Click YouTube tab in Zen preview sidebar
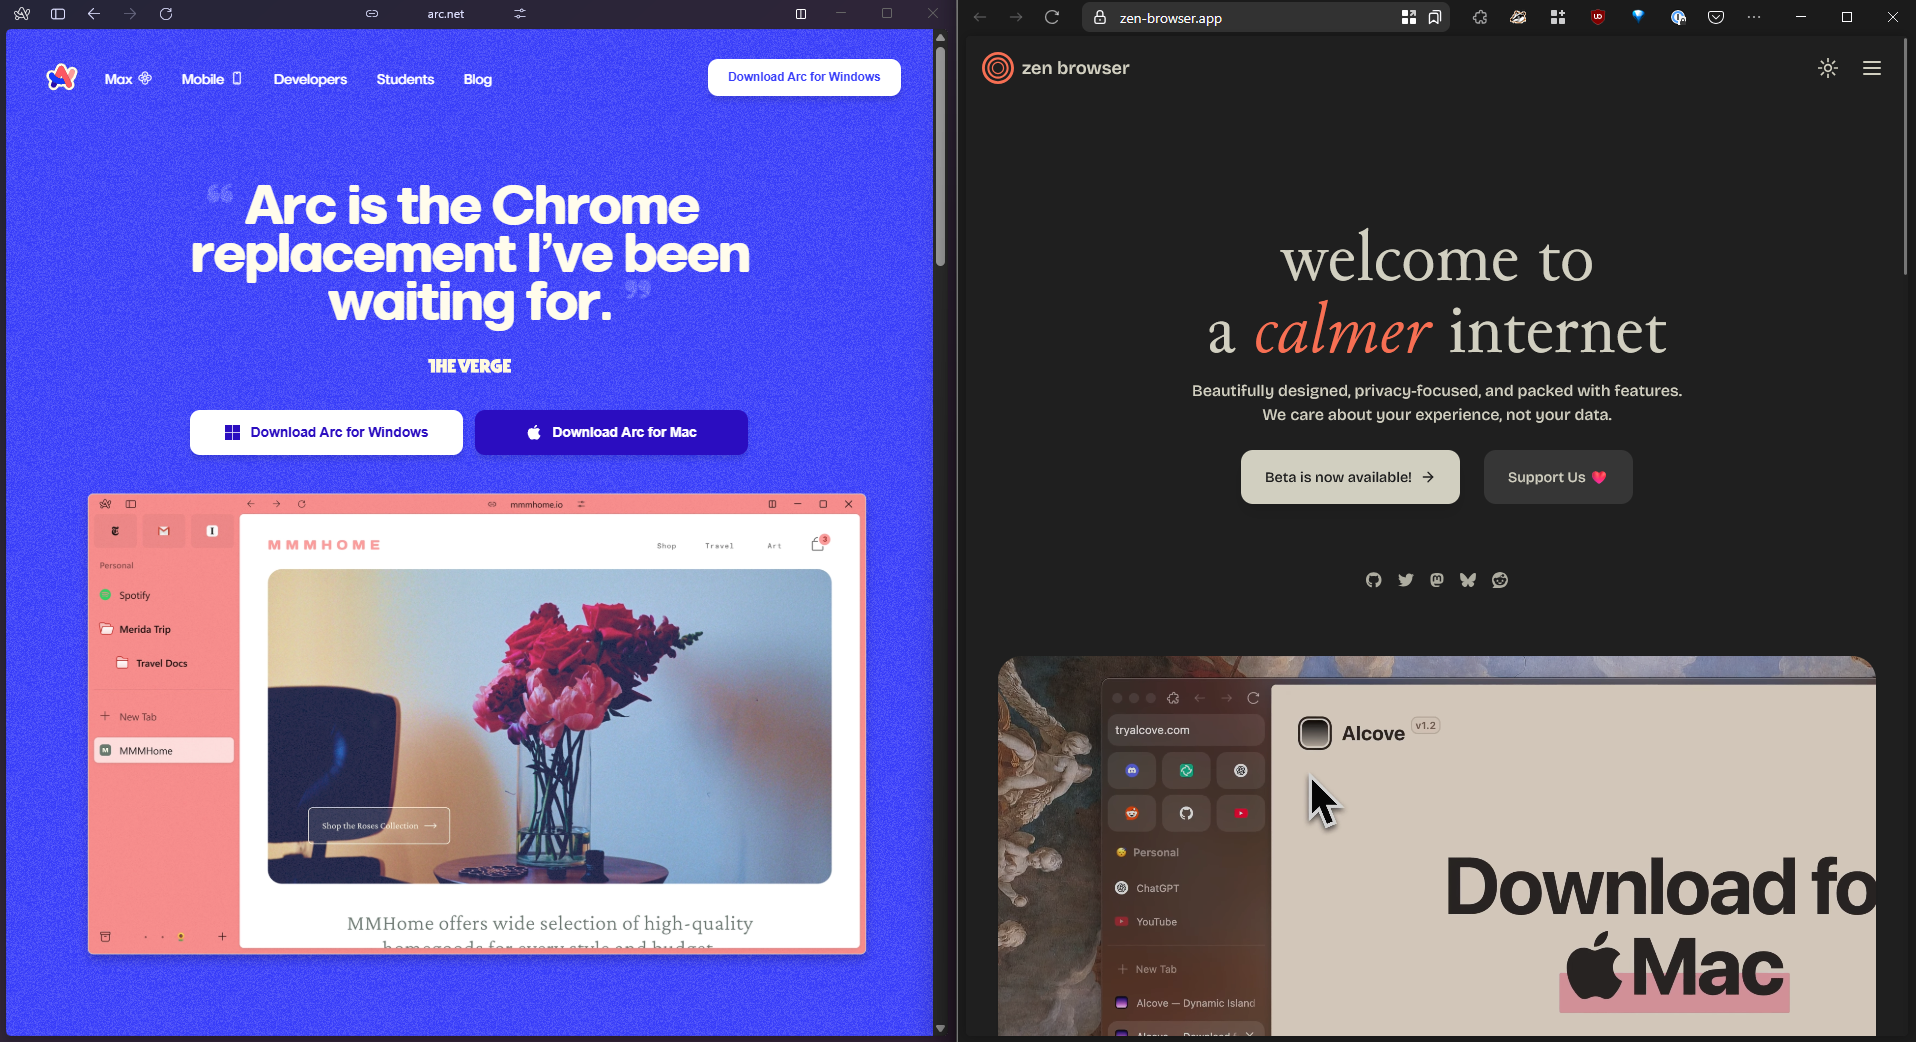The width and height of the screenshot is (1916, 1042). tap(1186, 922)
